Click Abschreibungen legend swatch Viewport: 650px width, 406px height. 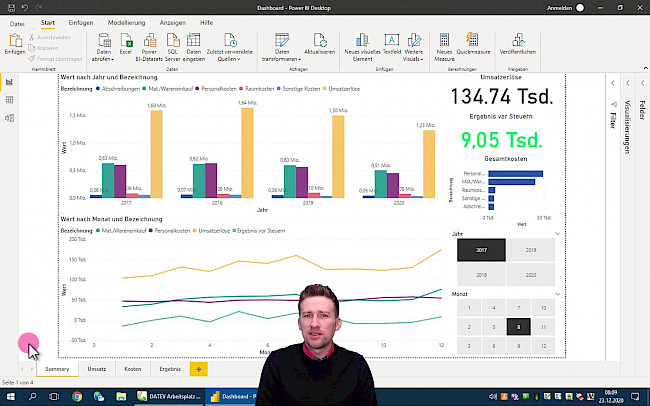[98, 89]
